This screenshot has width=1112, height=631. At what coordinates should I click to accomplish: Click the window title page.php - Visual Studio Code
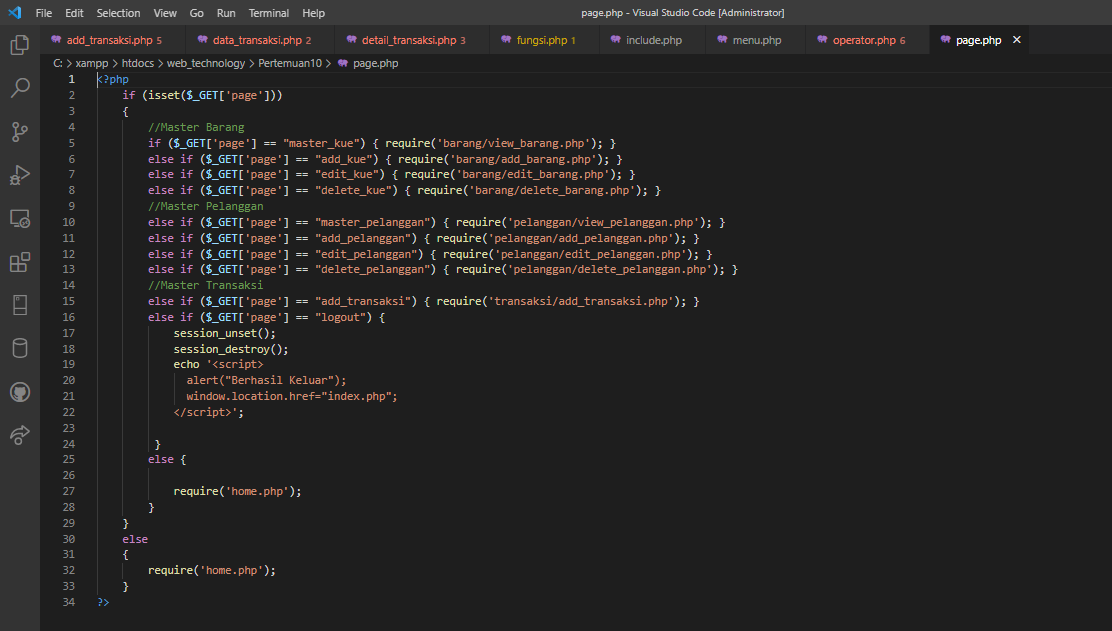(683, 13)
